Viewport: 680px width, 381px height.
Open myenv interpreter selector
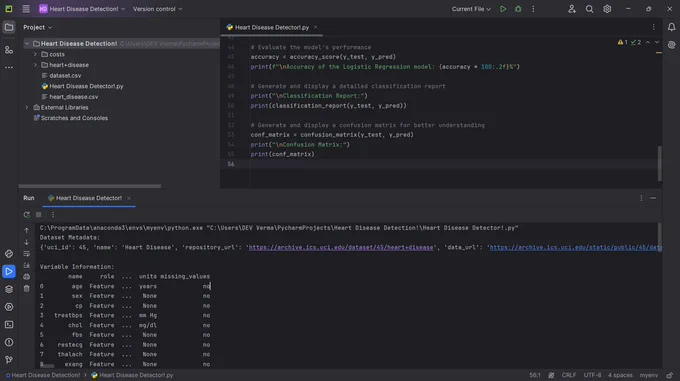pyautogui.click(x=649, y=375)
